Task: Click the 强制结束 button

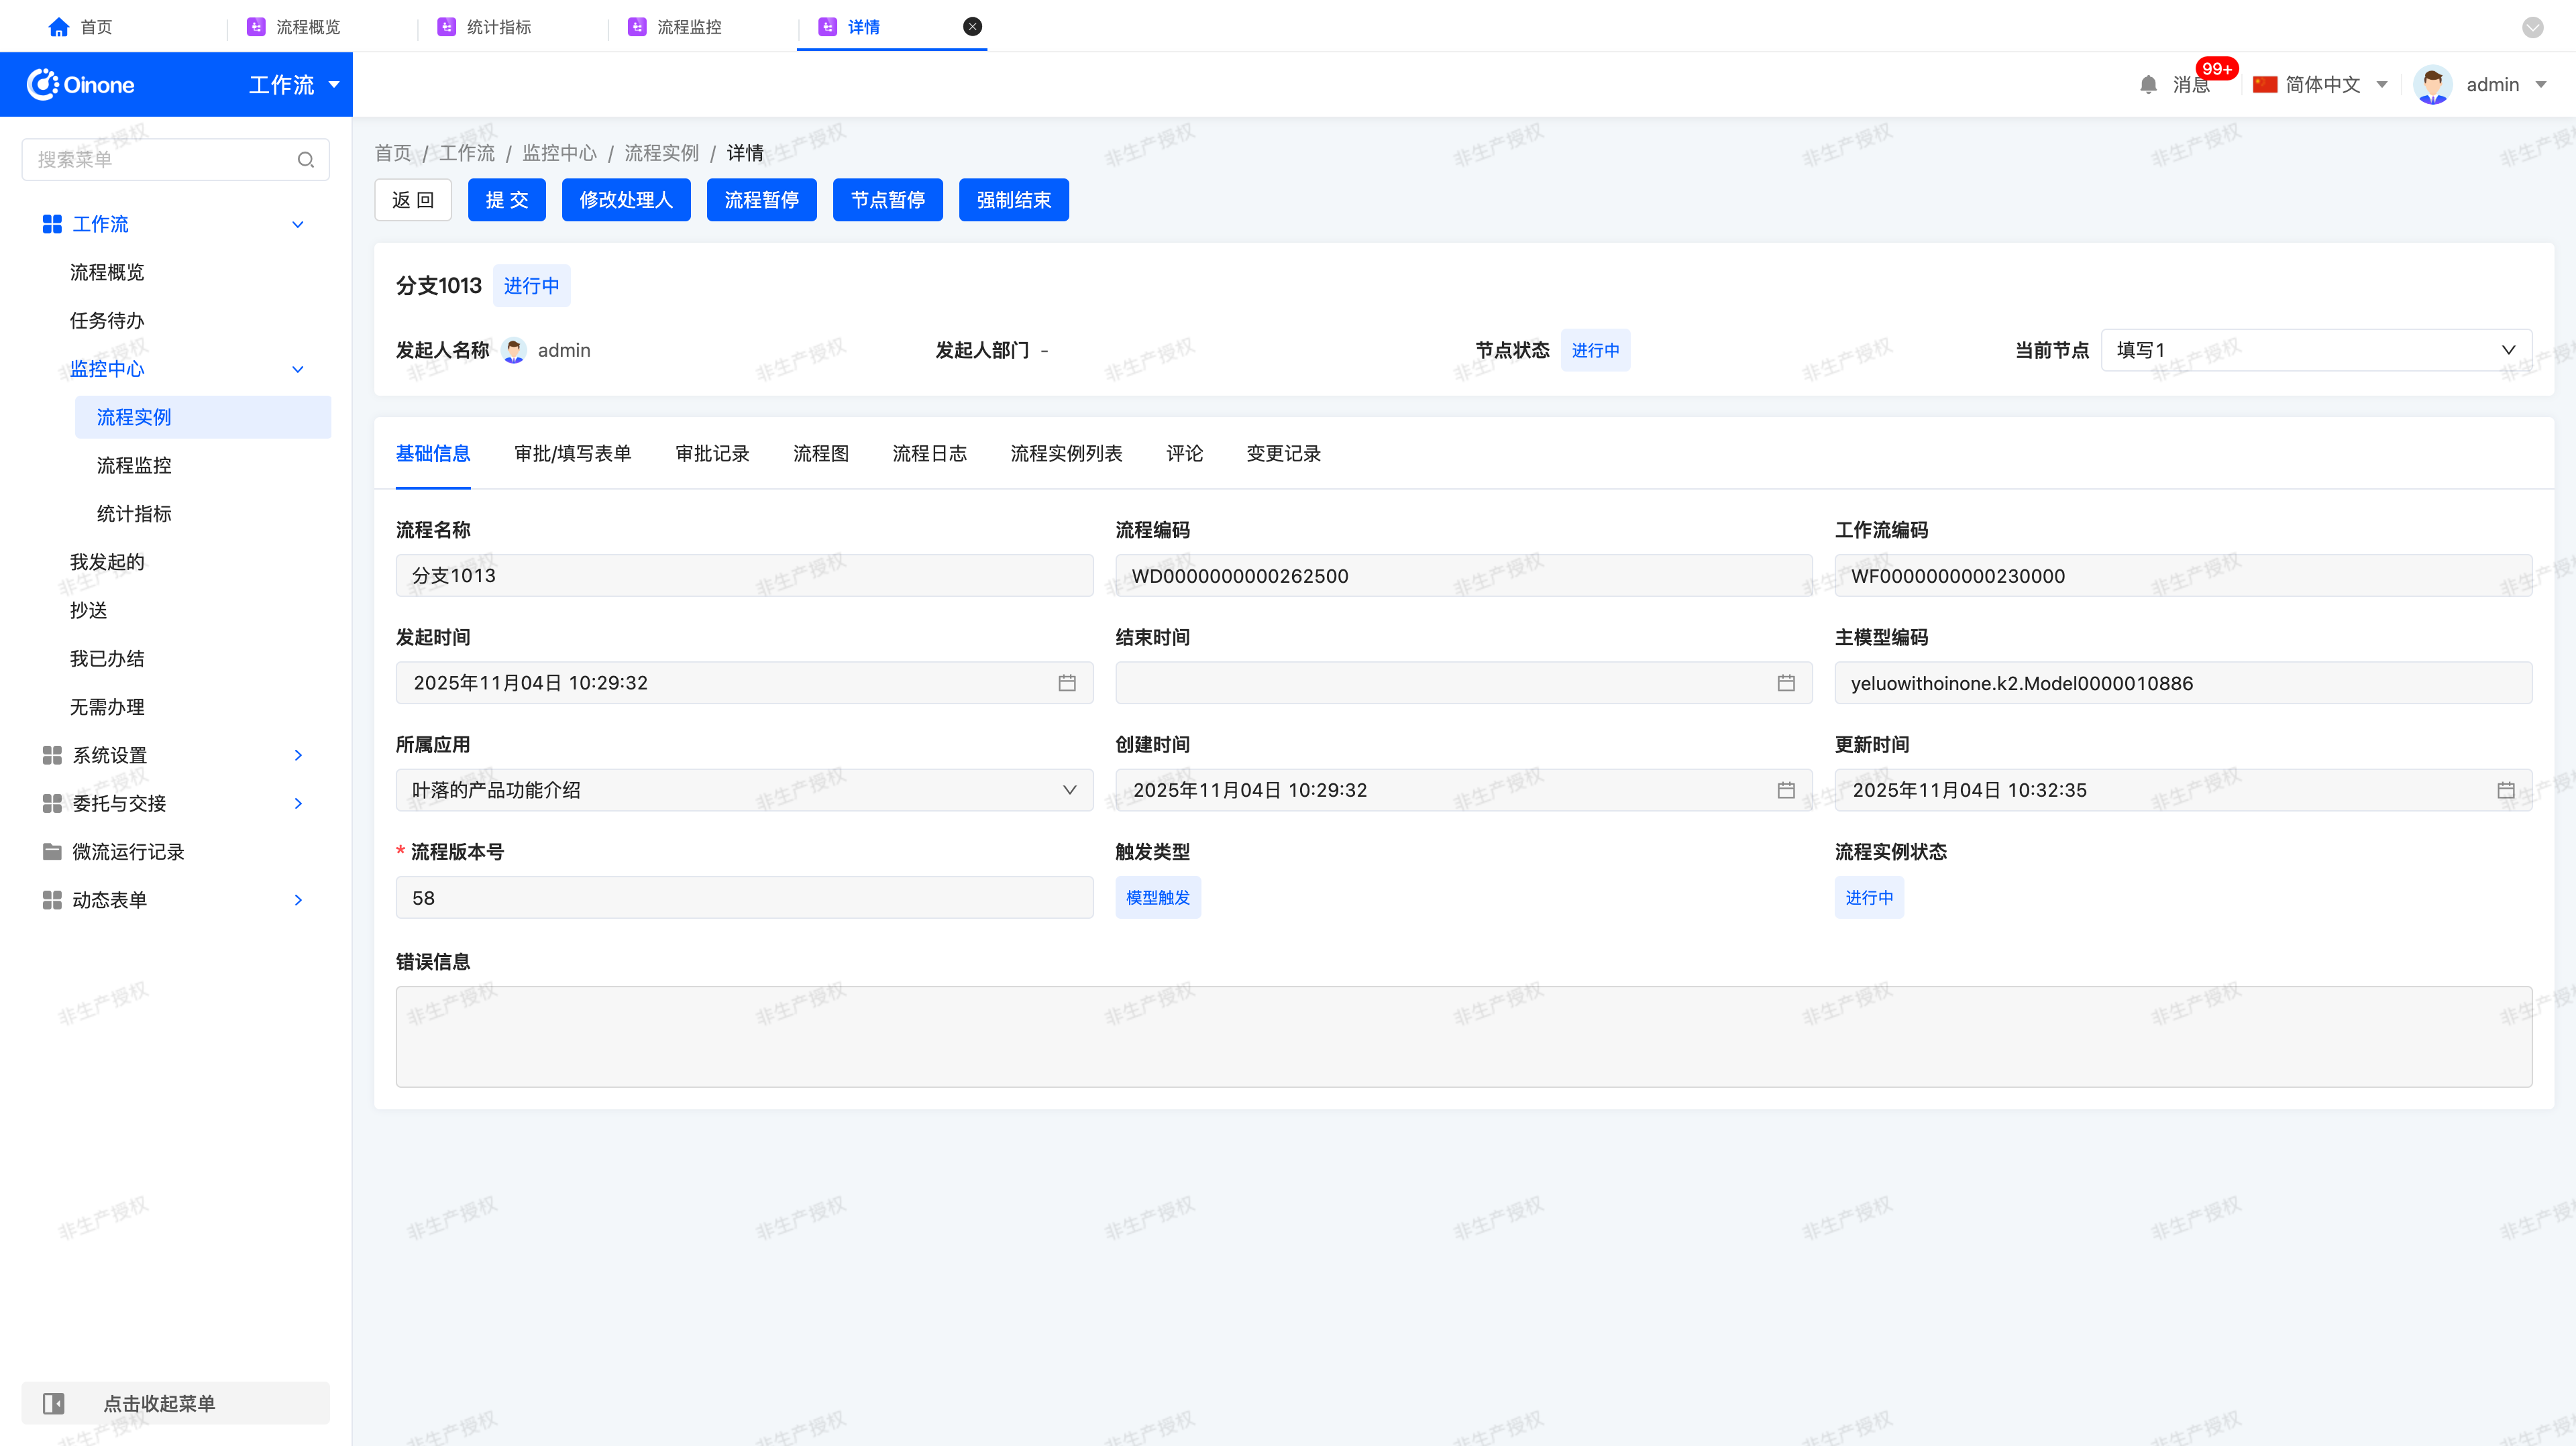Action: 1013,200
